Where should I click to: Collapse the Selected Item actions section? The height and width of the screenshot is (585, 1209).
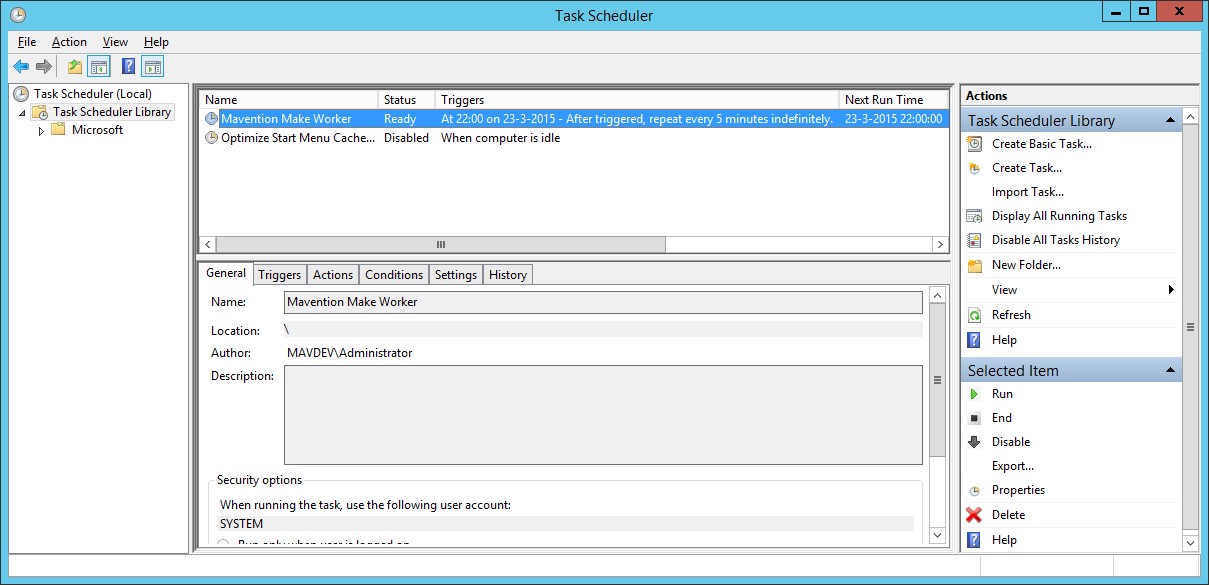(x=1170, y=371)
